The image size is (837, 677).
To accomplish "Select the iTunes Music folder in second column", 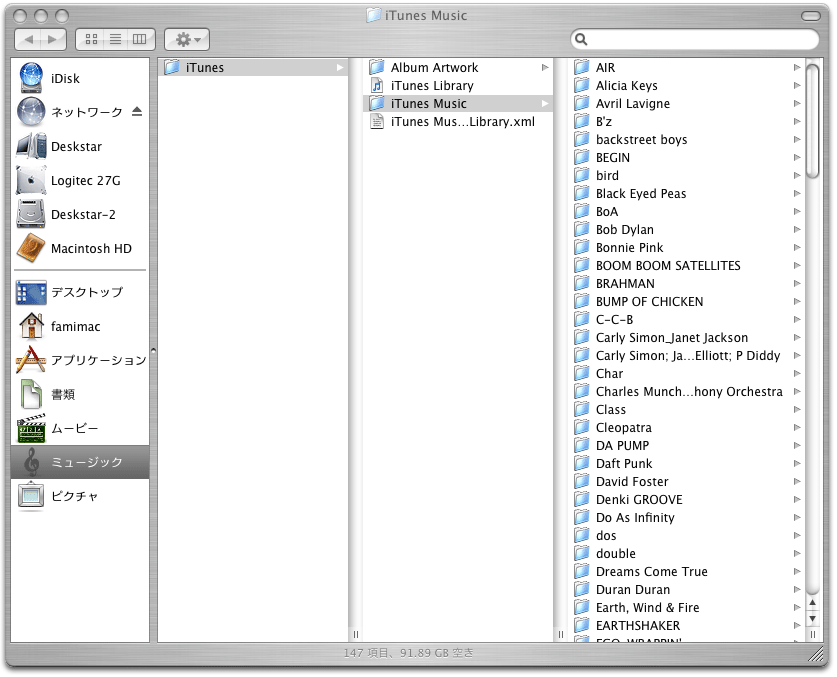I will (458, 104).
